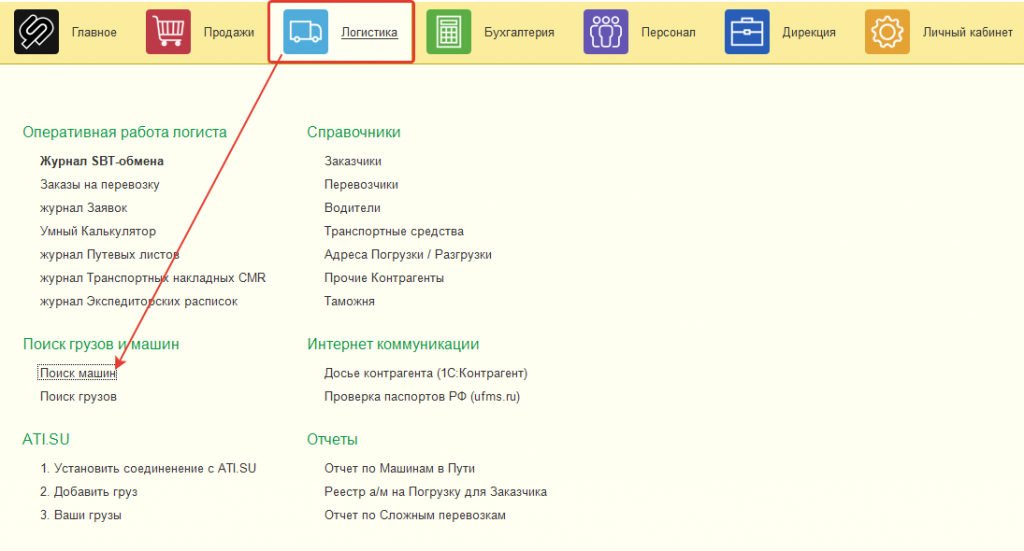This screenshot has width=1024, height=551.
Task: Open журнал Экспедиторских расписок
Action: coord(138,301)
